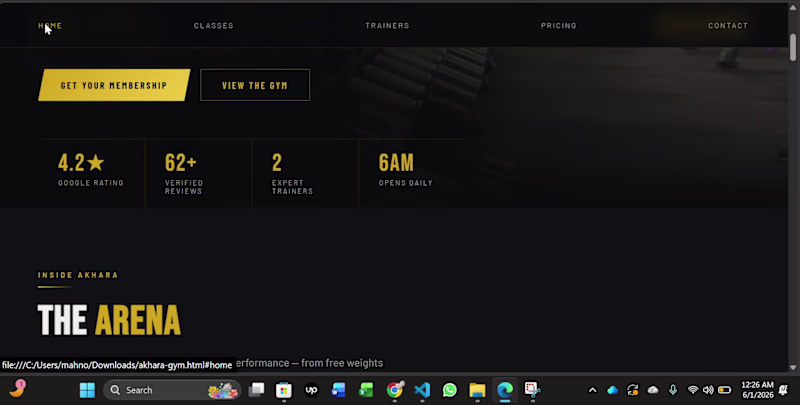Launch Microsoft Store from the taskbar

[x=284, y=390]
